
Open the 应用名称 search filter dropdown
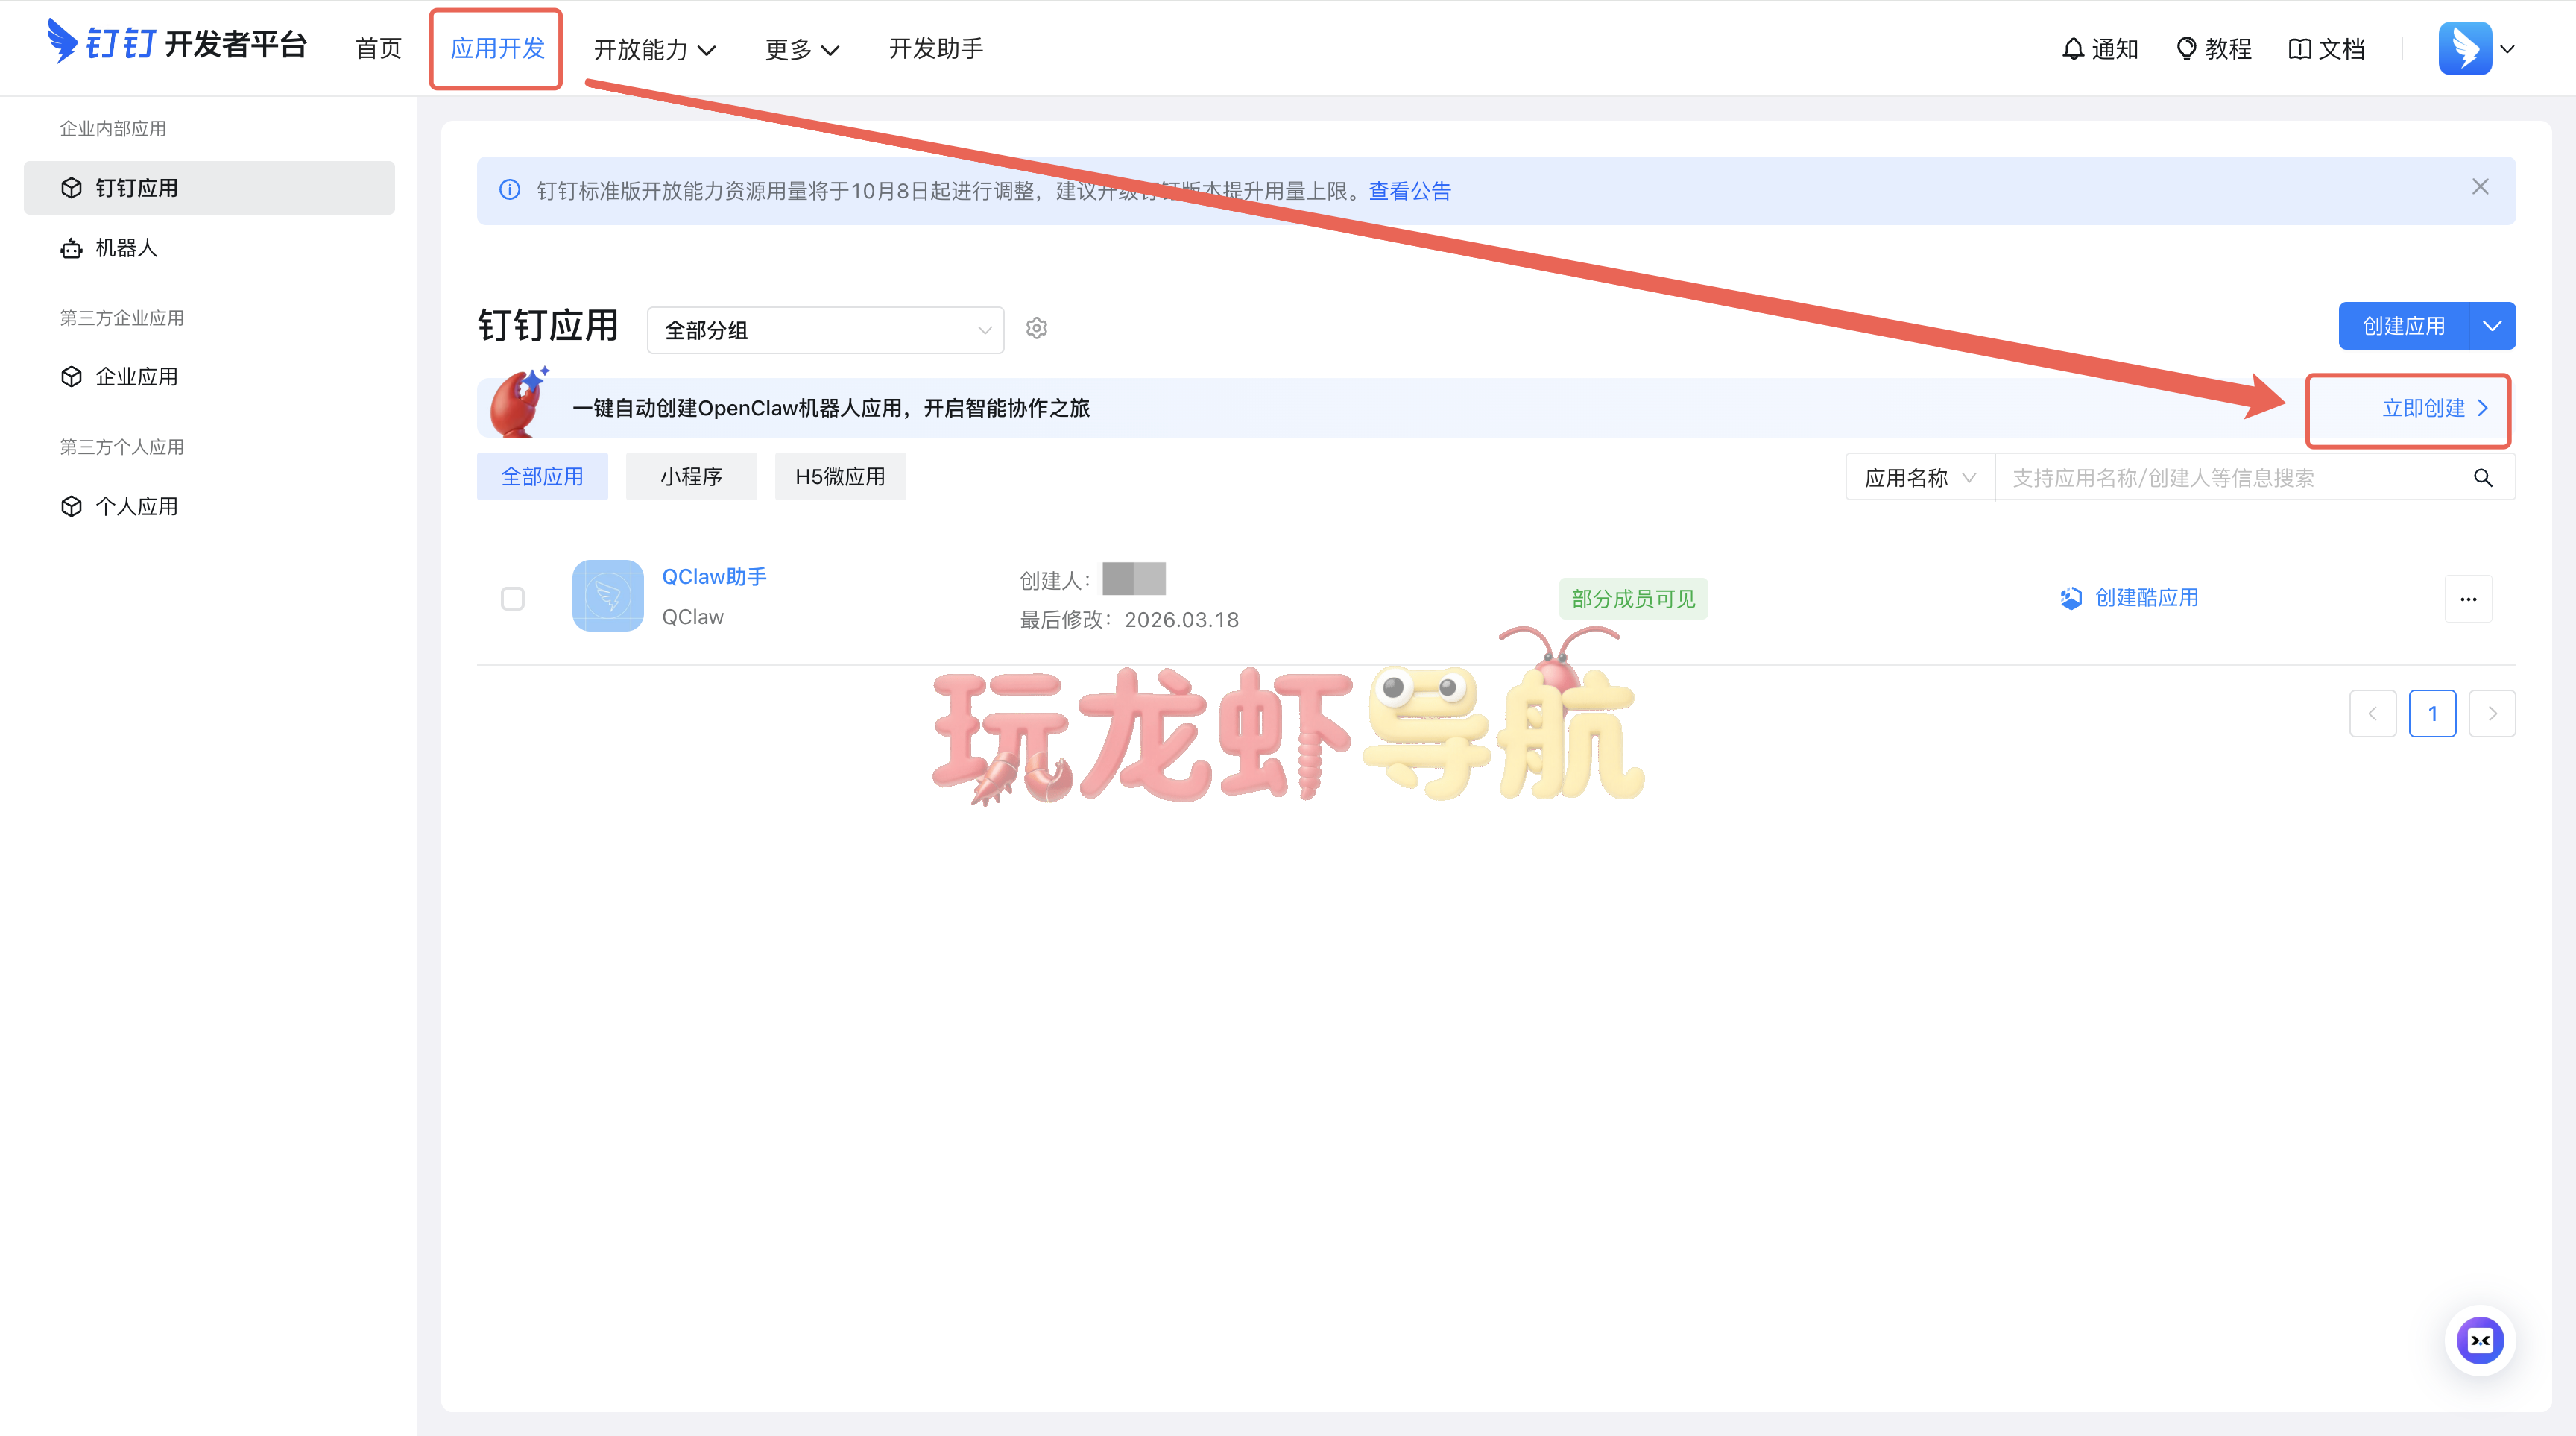pos(1920,478)
